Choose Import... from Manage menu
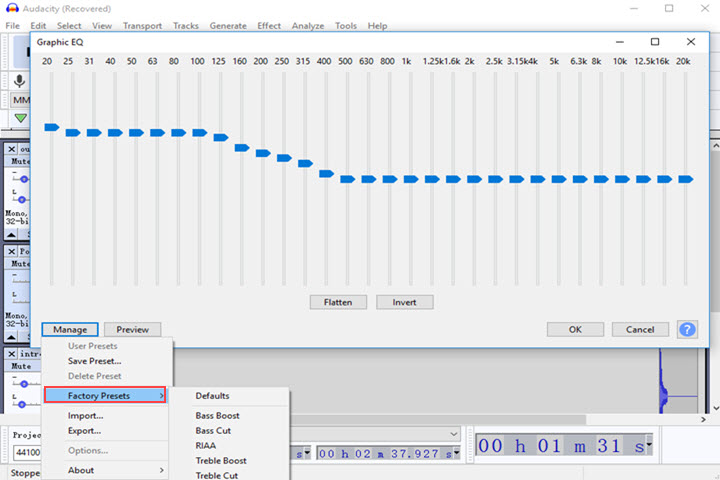The image size is (720, 480). click(x=85, y=416)
